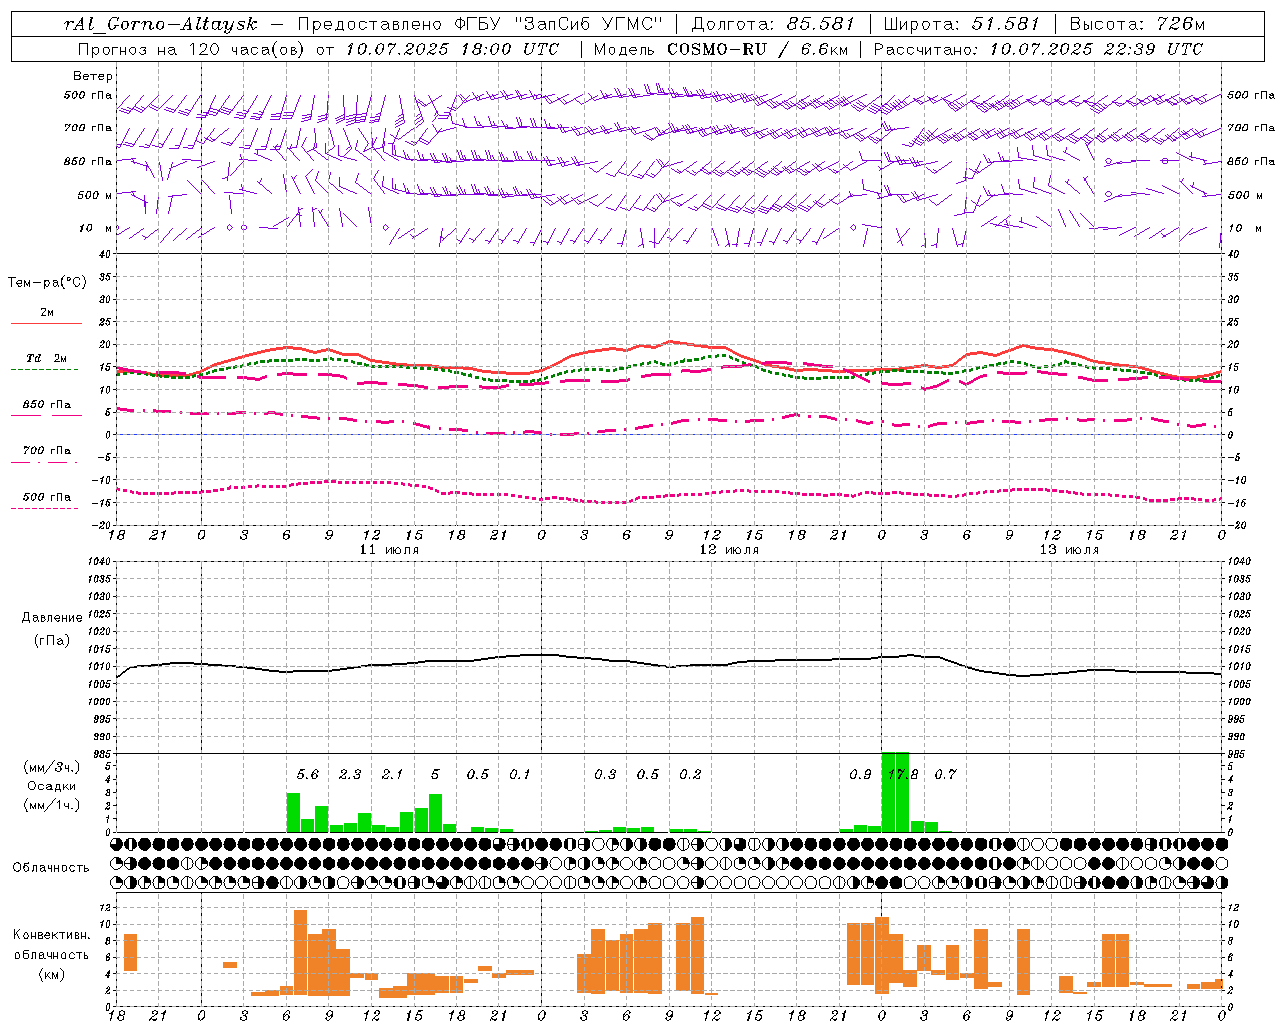This screenshot has height=1024, width=1280.
Task: Click the Давление pressure panel label
Action: pos(52,618)
